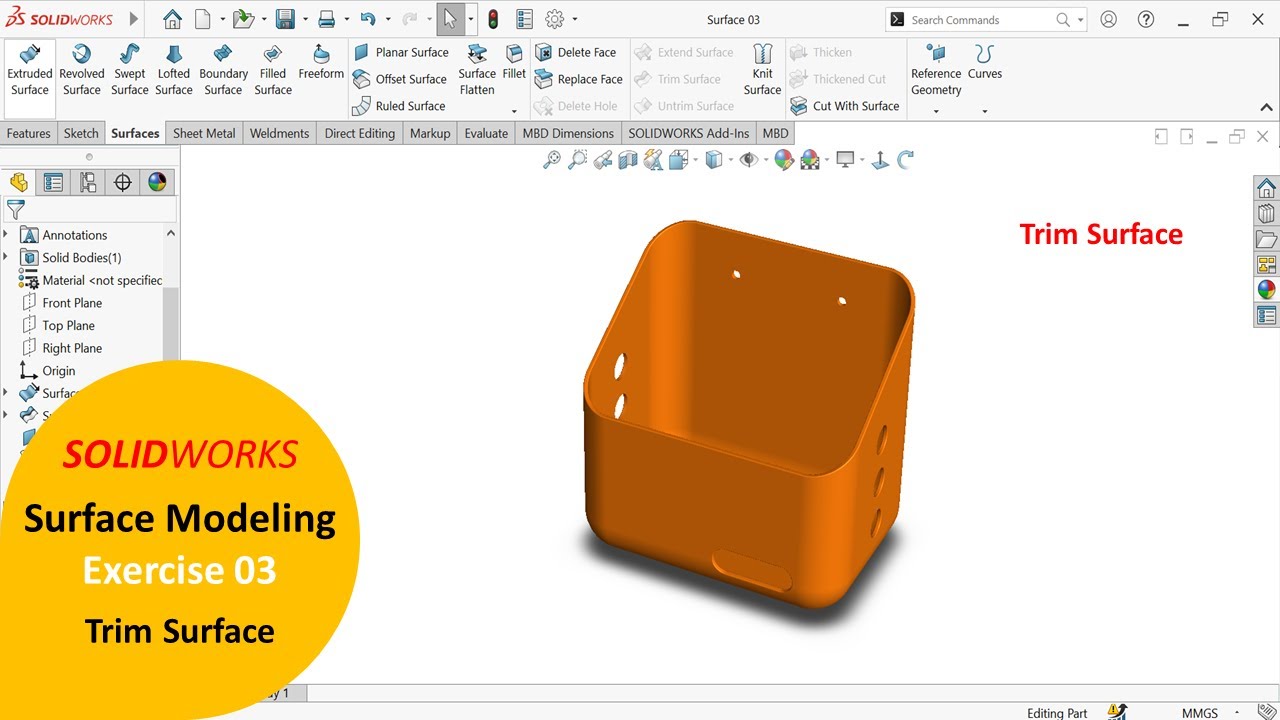The height and width of the screenshot is (720, 1280).
Task: Open the Display Style cube icon
Action: (714, 159)
